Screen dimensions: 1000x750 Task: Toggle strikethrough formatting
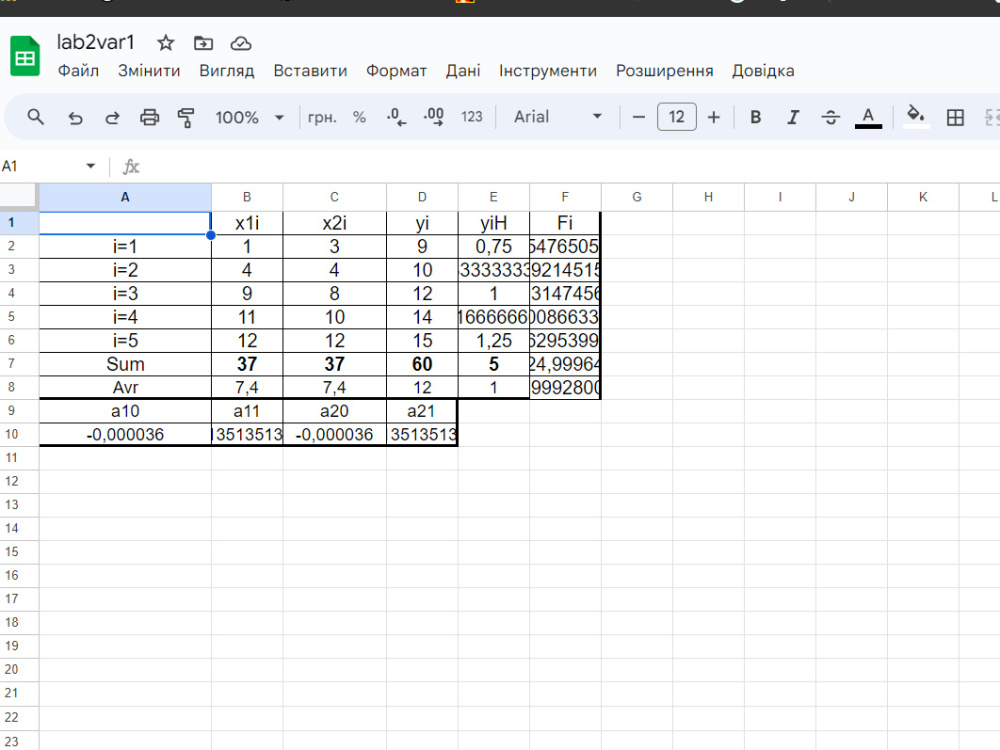point(830,117)
